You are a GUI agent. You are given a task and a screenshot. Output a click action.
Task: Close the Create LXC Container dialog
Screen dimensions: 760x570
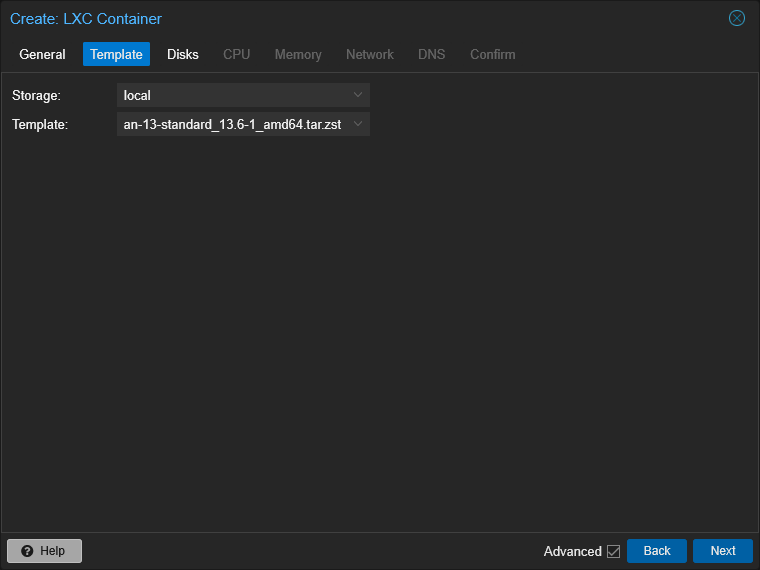(x=736, y=18)
